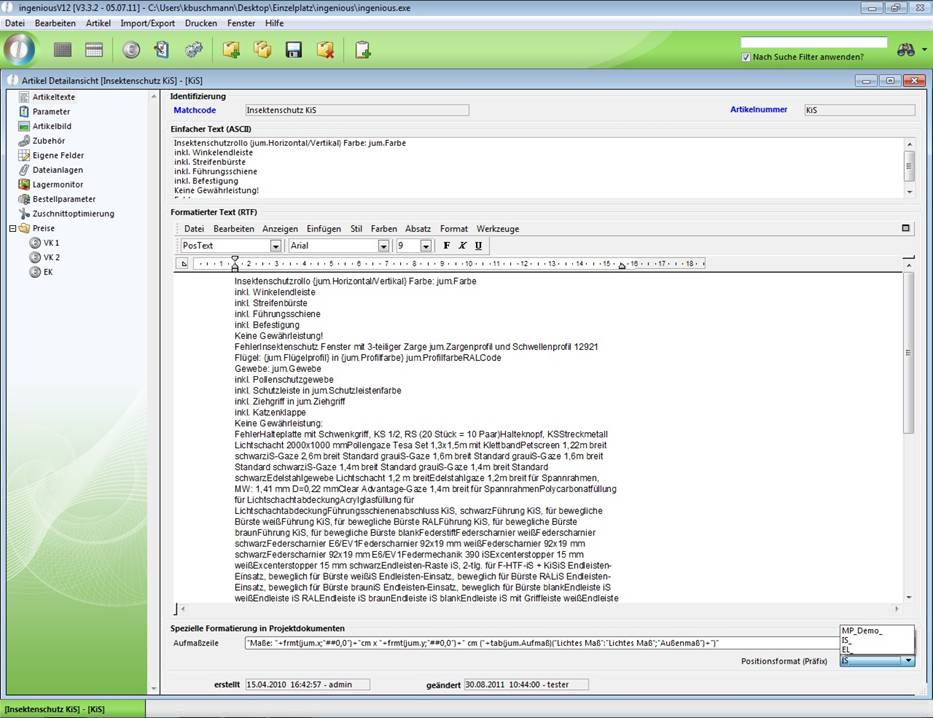Click the Euro coin toolbar icon
The image size is (933, 718).
click(x=131, y=49)
